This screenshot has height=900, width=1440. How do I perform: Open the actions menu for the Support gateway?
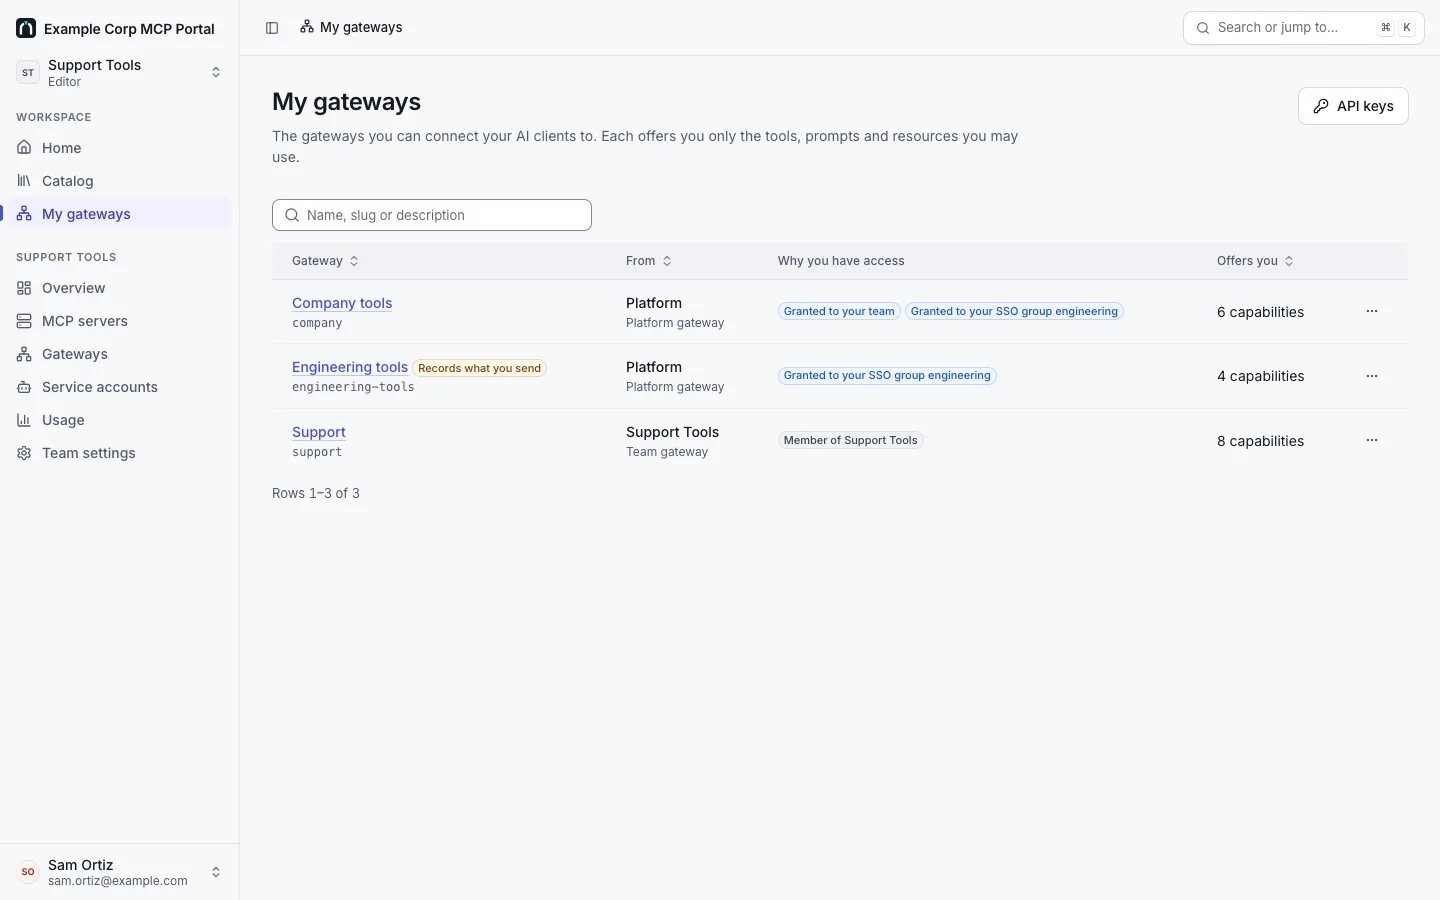[x=1372, y=440]
